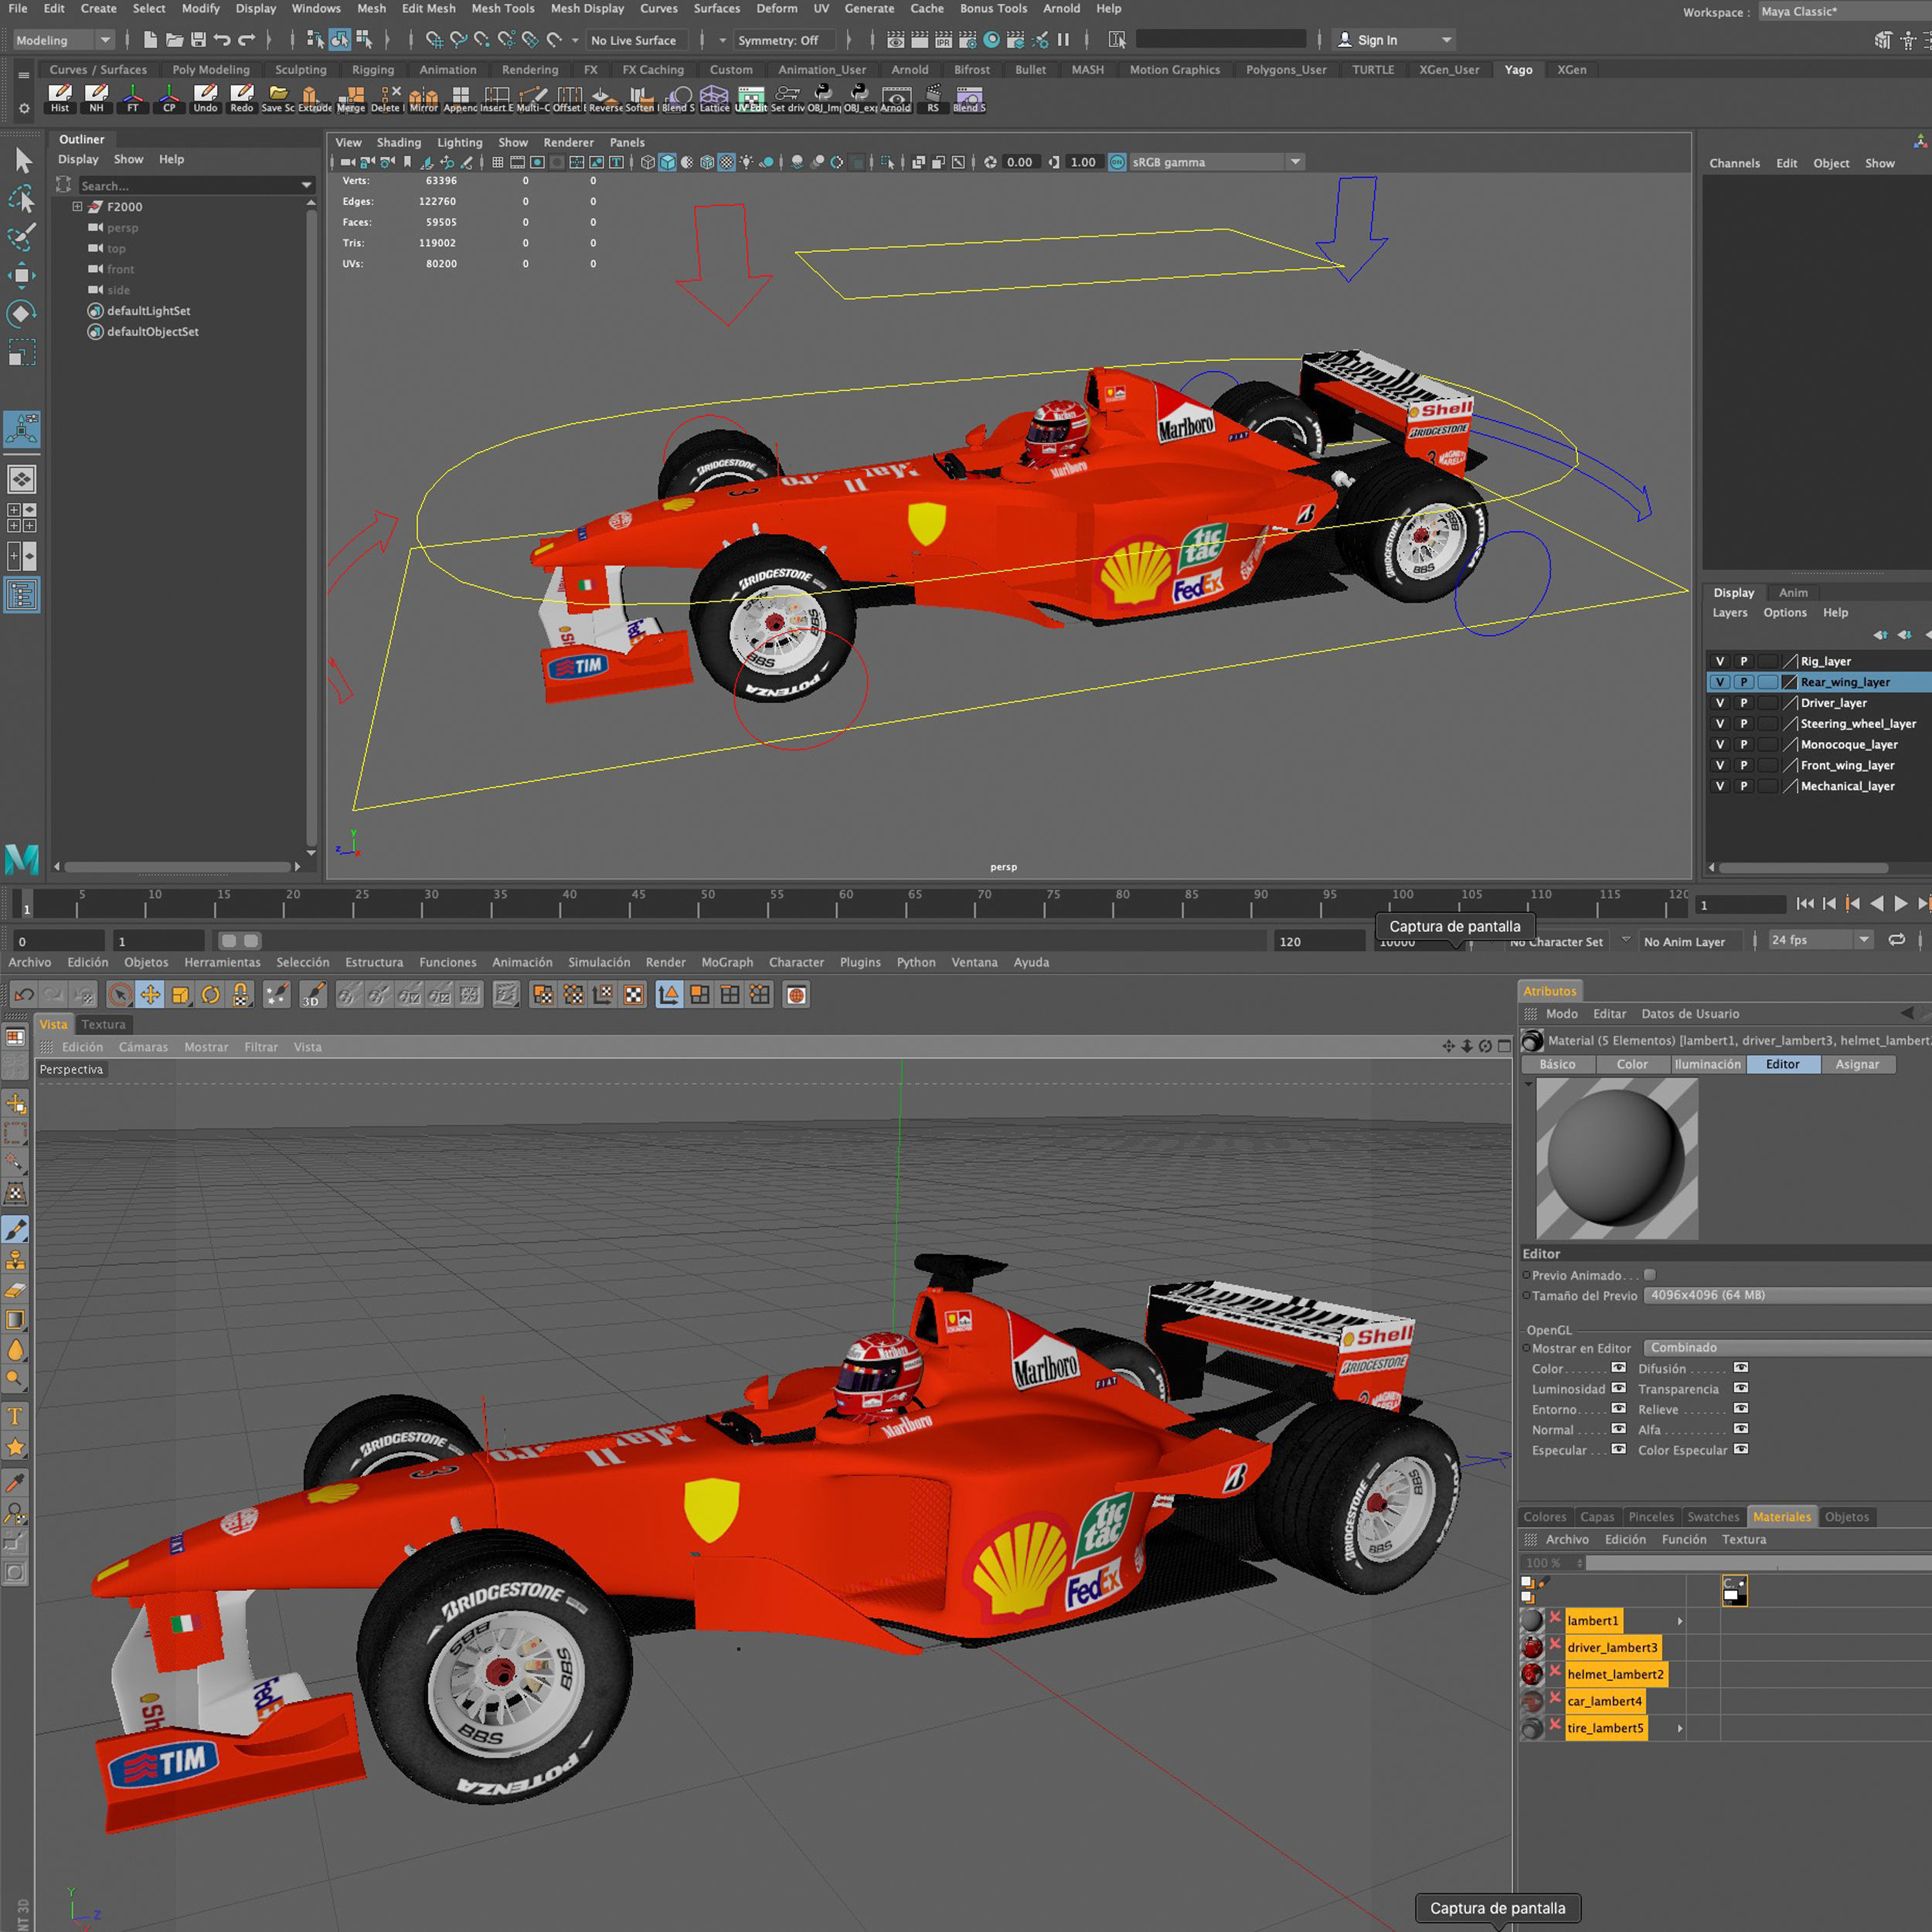The height and width of the screenshot is (1932, 1932).
Task: Pick the Lasso select tool in Maya
Action: coord(22,199)
